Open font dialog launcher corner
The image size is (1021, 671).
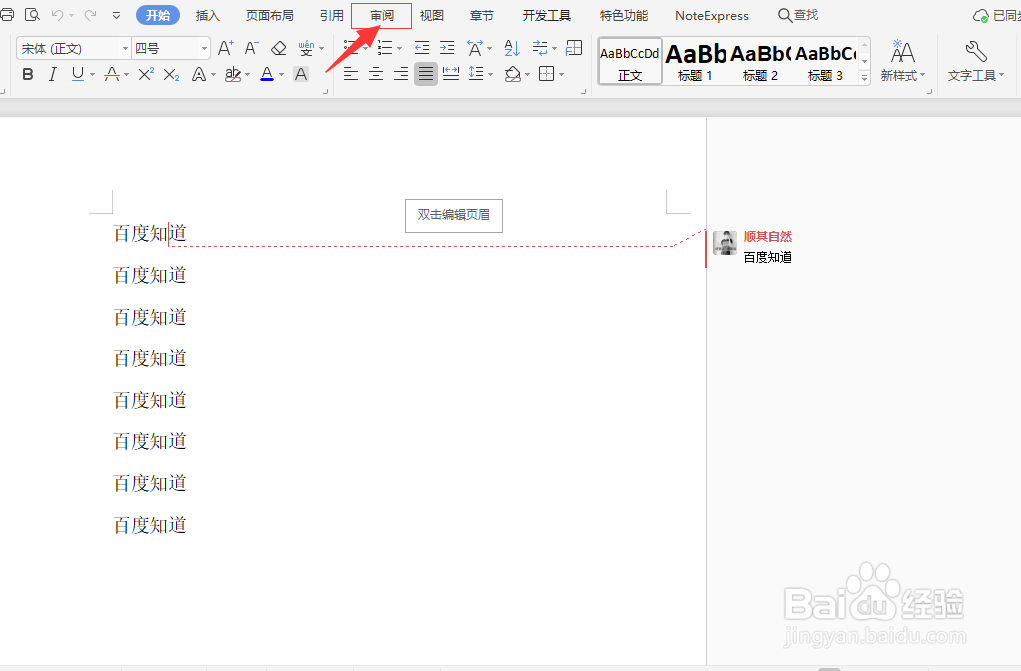click(326, 92)
